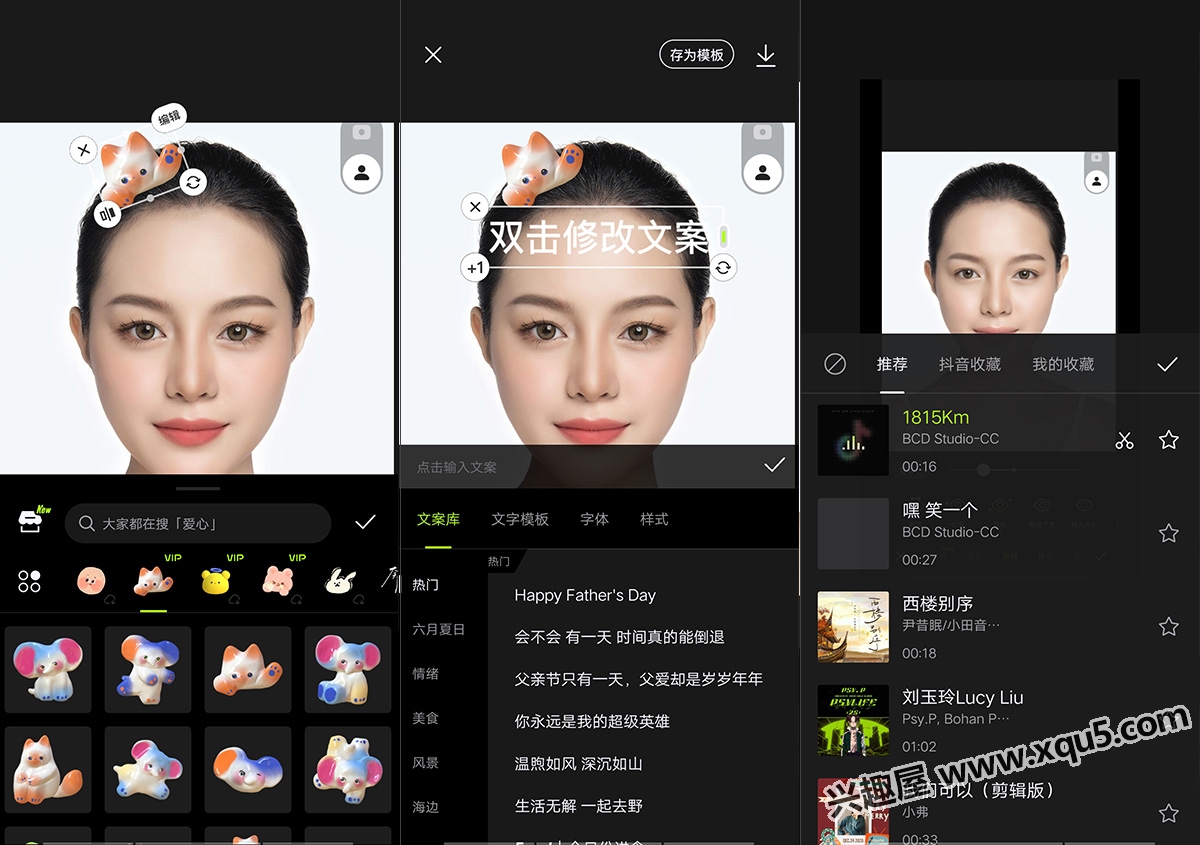Duplicate the text using the +1 handle
Screen dimensions: 1200x845
point(475,268)
